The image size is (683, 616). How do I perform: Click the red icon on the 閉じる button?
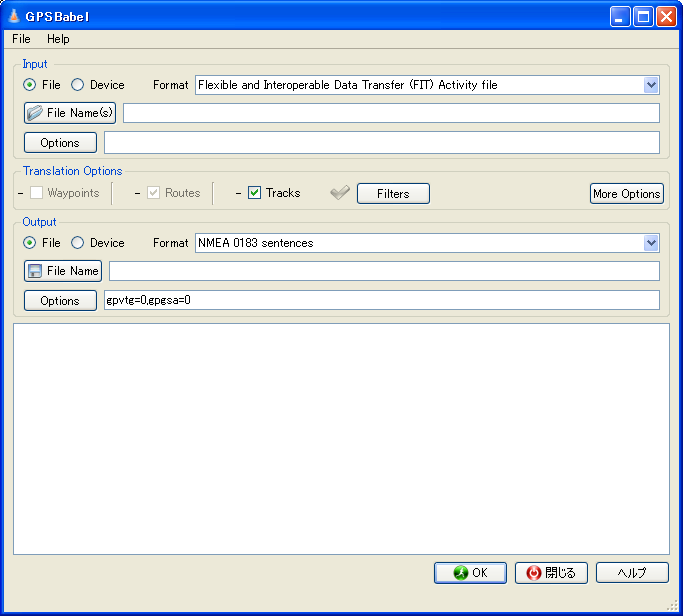tap(534, 573)
